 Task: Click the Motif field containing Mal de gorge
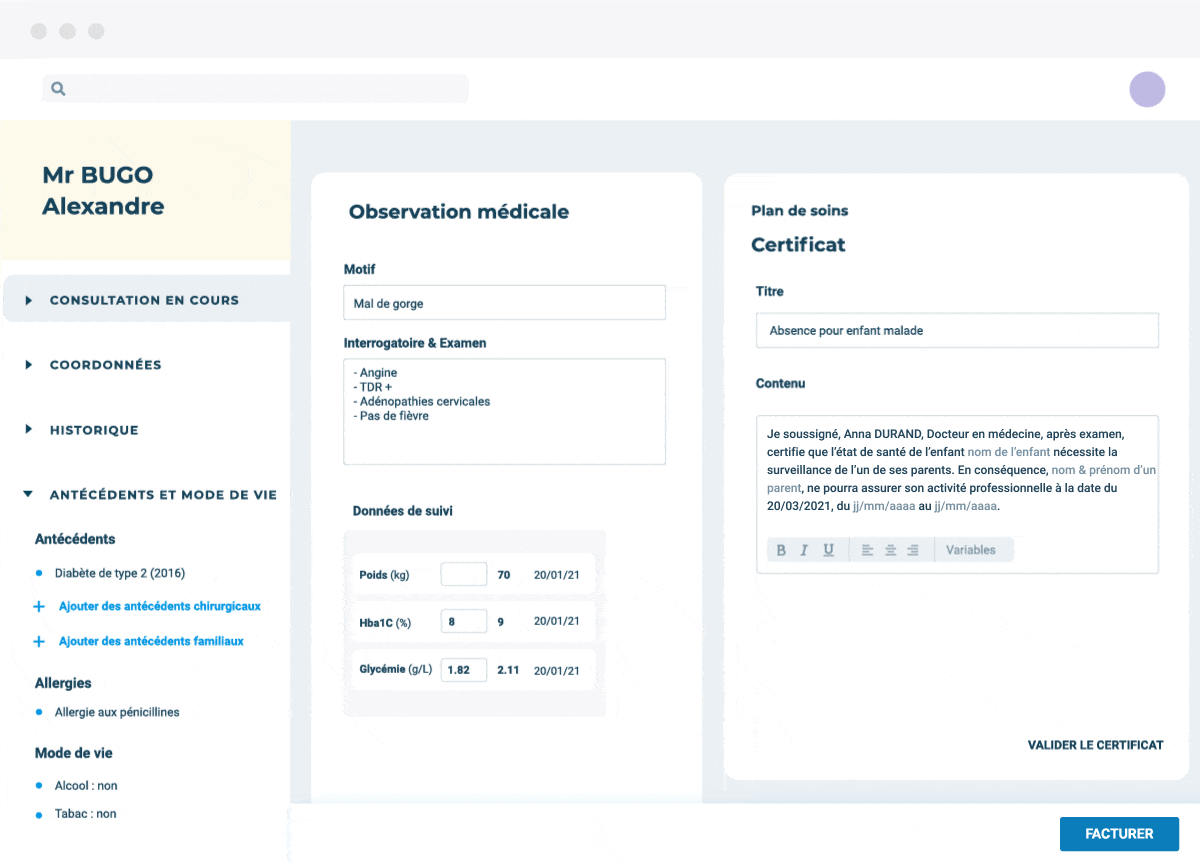tap(504, 303)
